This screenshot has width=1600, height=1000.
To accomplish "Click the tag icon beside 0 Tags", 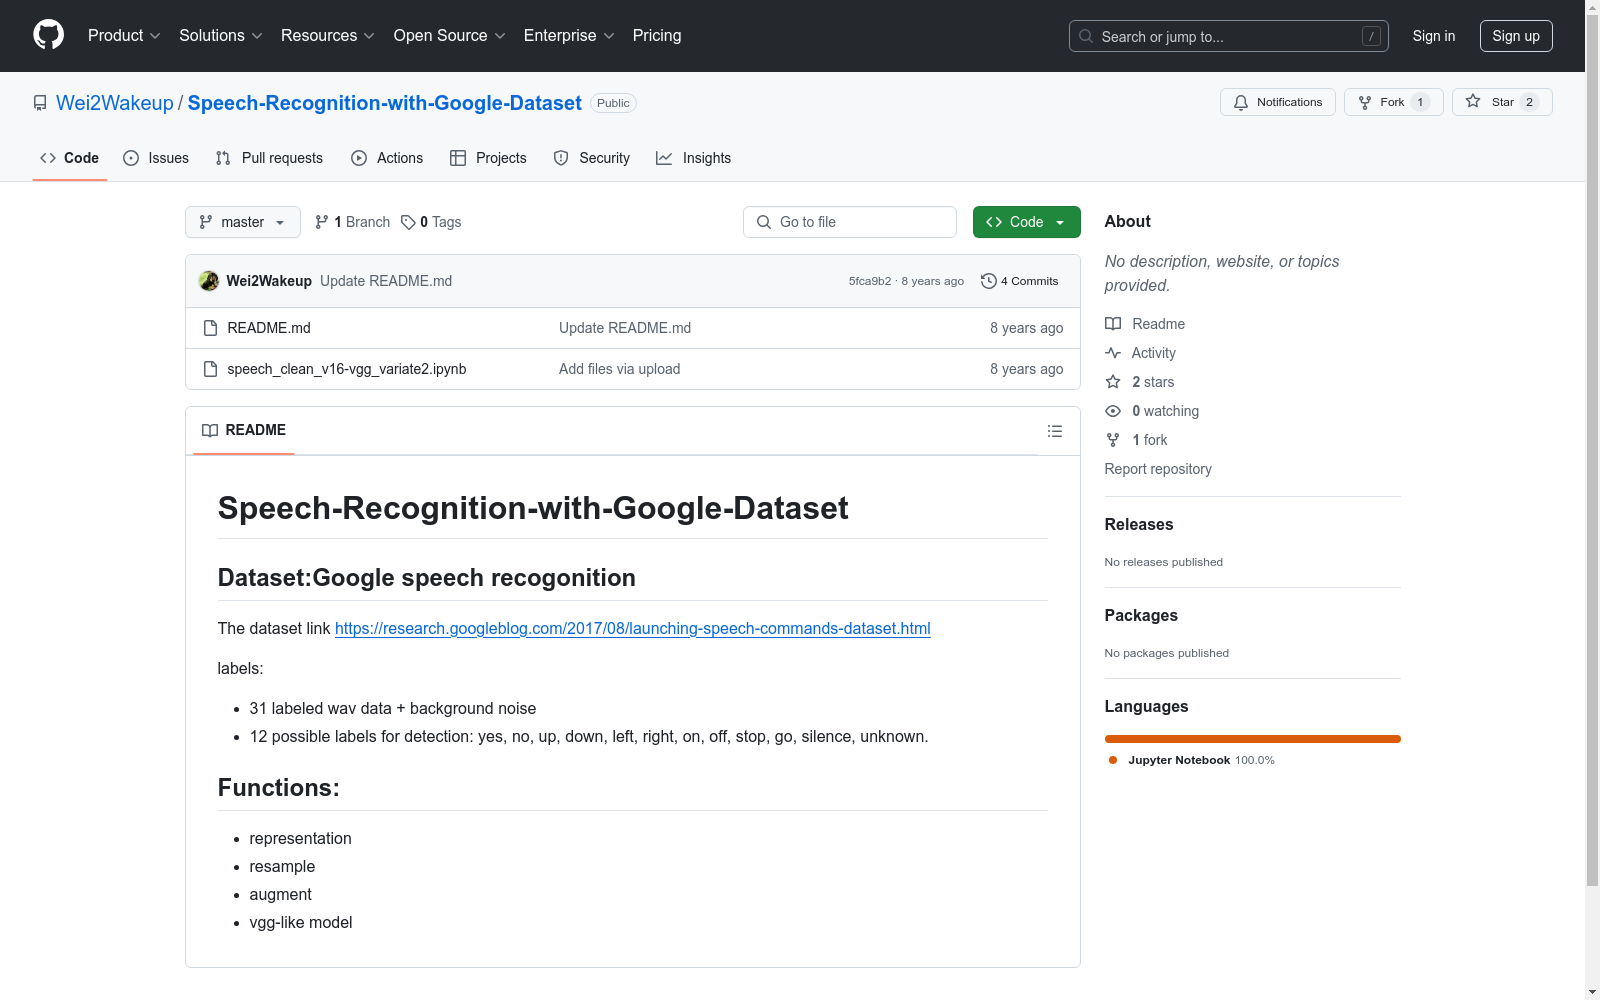I will [408, 222].
